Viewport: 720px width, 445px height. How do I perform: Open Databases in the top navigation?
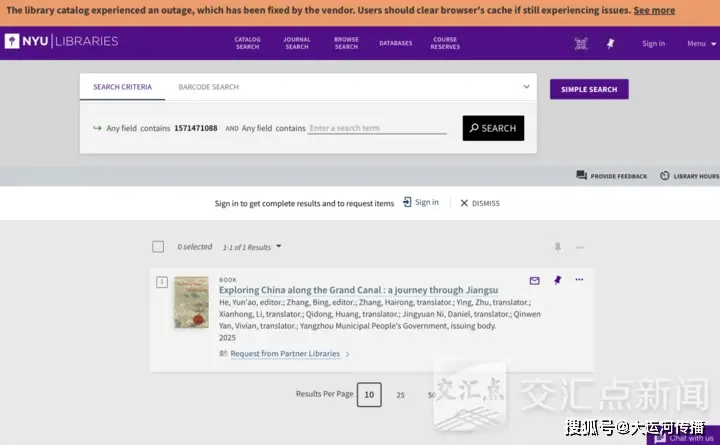395,43
